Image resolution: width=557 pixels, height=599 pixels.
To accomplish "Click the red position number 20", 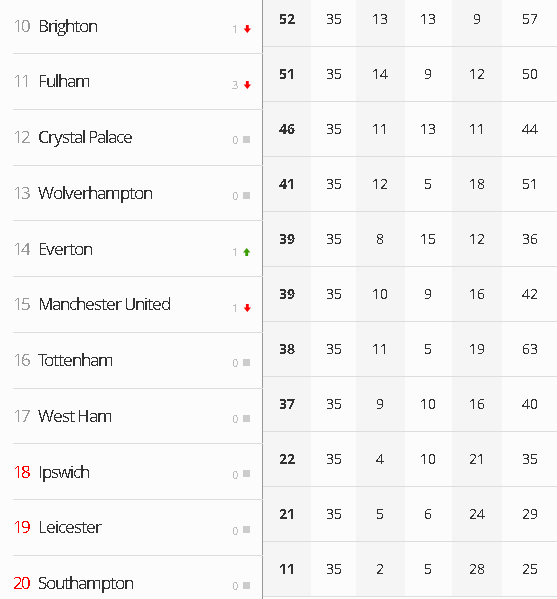I will pos(22,583).
